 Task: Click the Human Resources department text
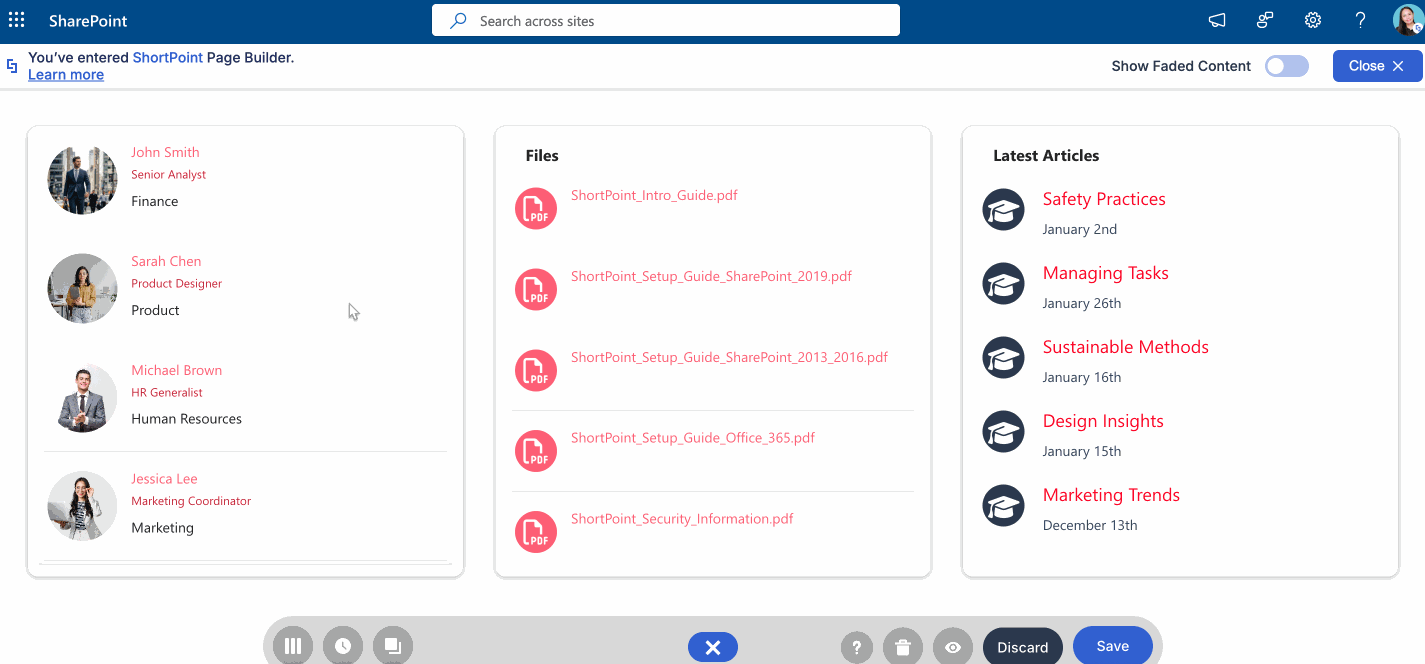click(x=186, y=419)
